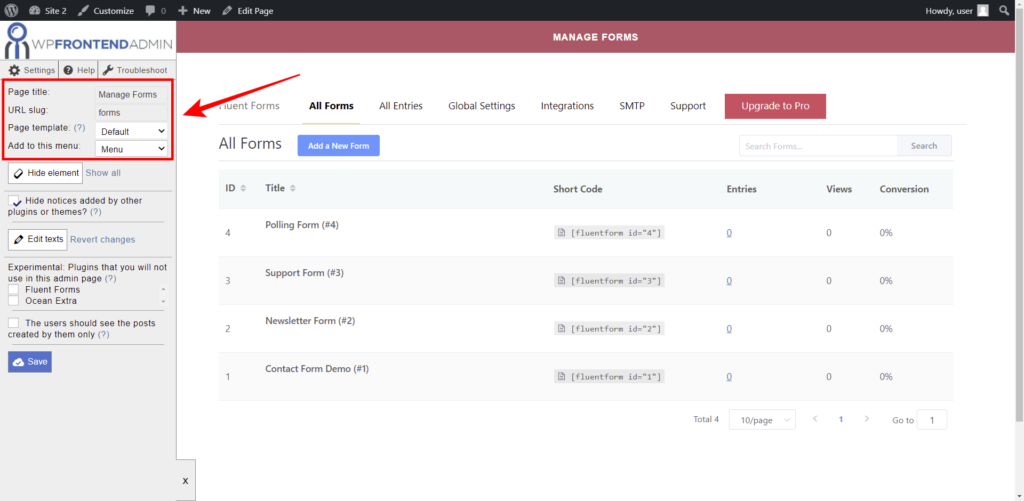This screenshot has height=501, width=1024.
Task: Click Edit Page in admin bar
Action: coord(248,10)
